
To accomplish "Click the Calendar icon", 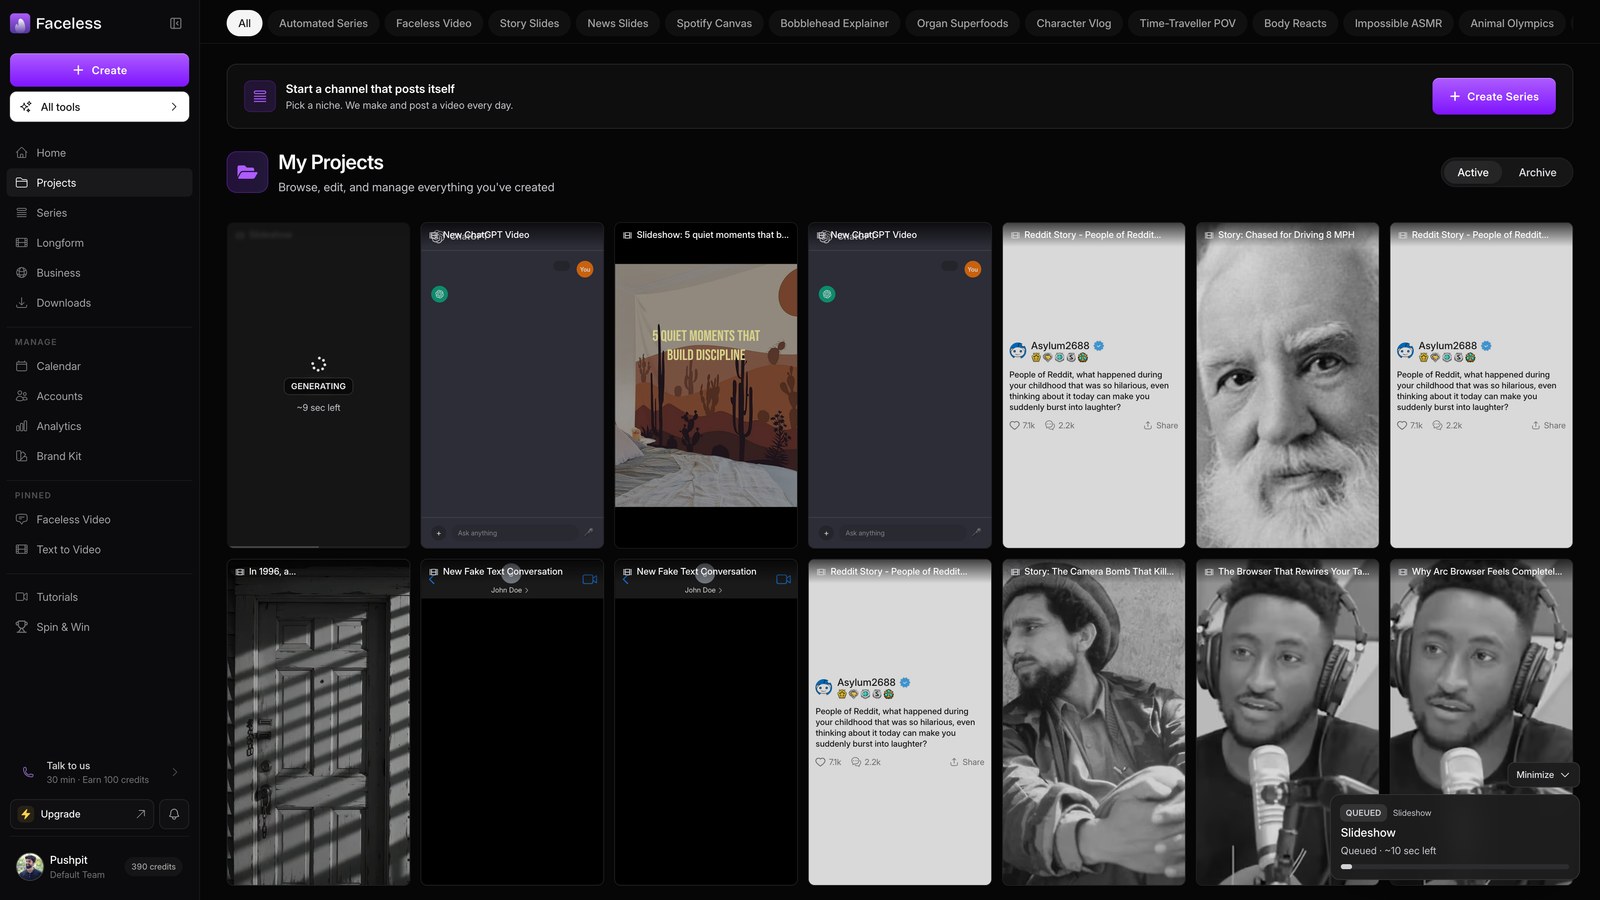I will (x=22, y=366).
